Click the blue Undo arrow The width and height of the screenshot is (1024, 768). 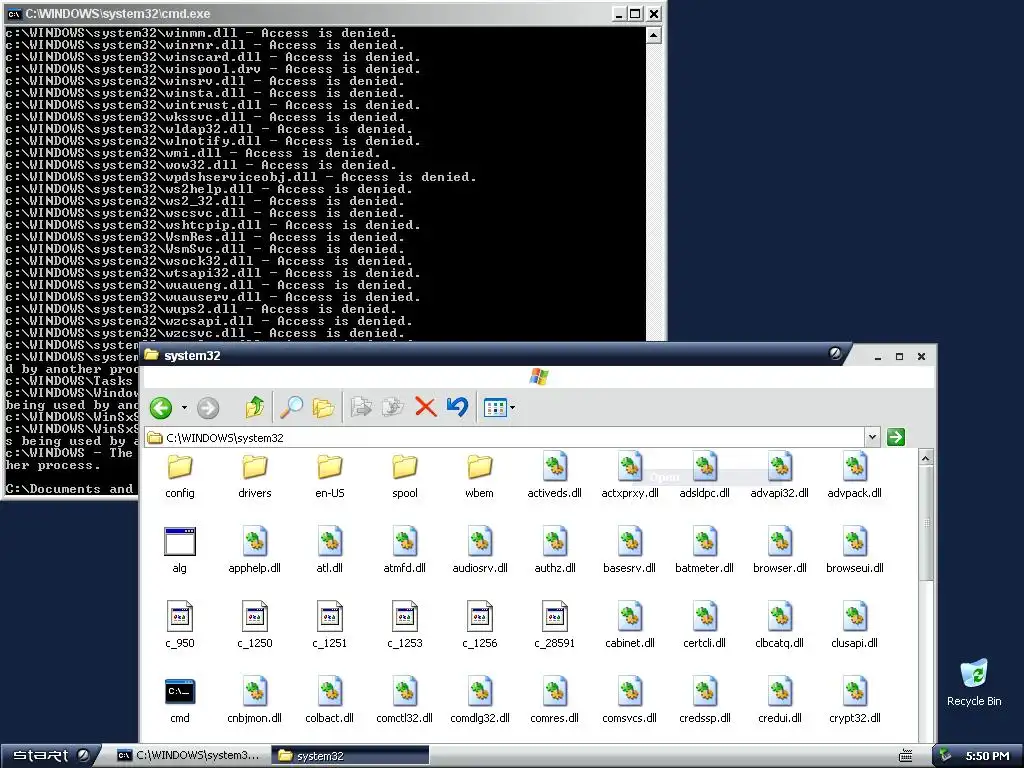point(457,407)
